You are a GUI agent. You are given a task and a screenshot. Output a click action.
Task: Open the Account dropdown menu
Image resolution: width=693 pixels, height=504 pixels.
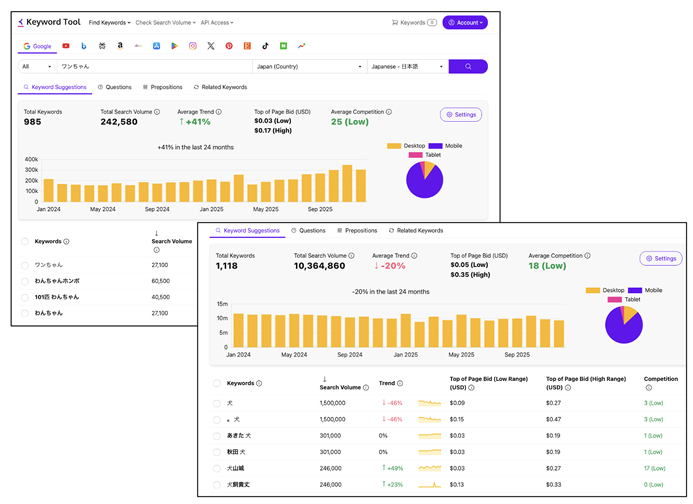tap(465, 22)
